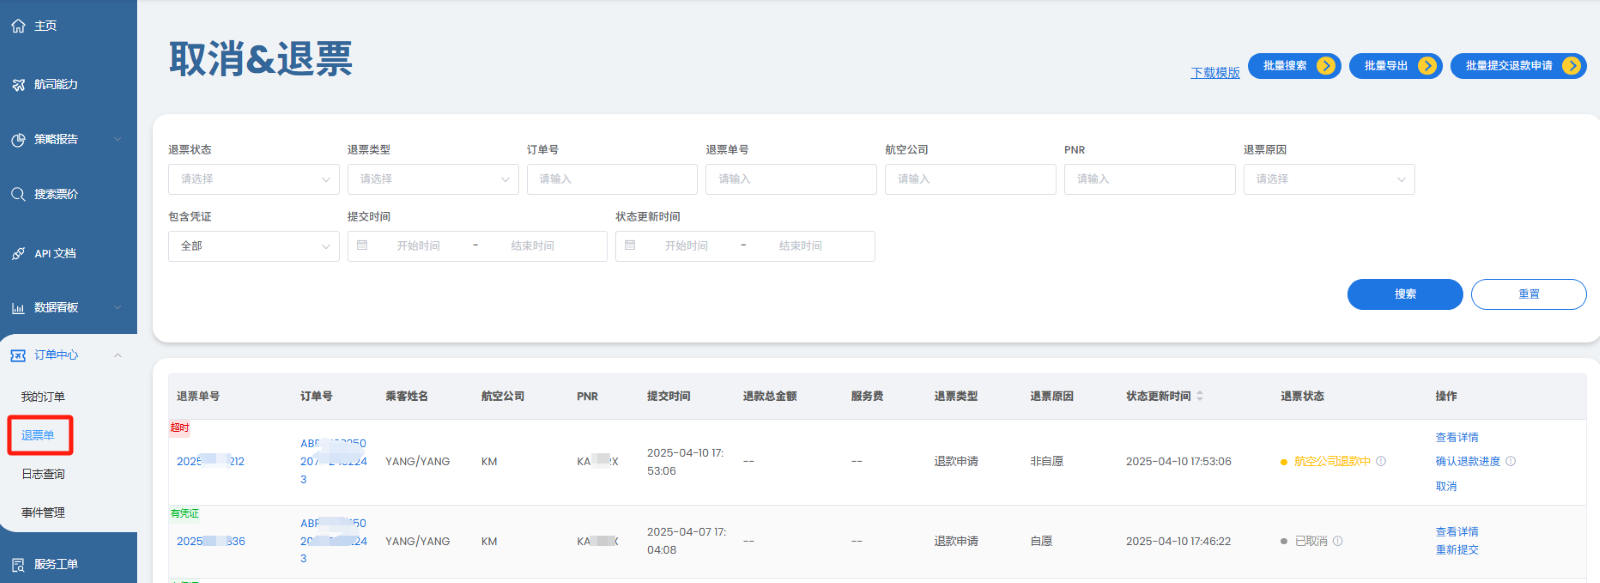Click the 搜索票价 magnifier icon
1600x583 pixels.
tap(18, 194)
